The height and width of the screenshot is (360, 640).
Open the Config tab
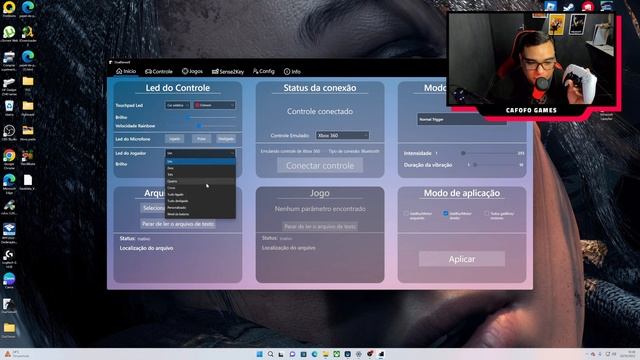pyautogui.click(x=264, y=71)
